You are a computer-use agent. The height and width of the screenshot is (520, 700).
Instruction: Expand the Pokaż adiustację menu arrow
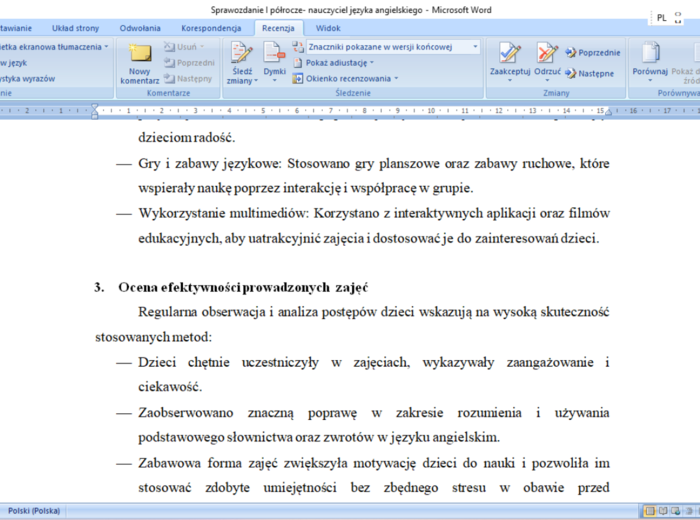(x=372, y=63)
